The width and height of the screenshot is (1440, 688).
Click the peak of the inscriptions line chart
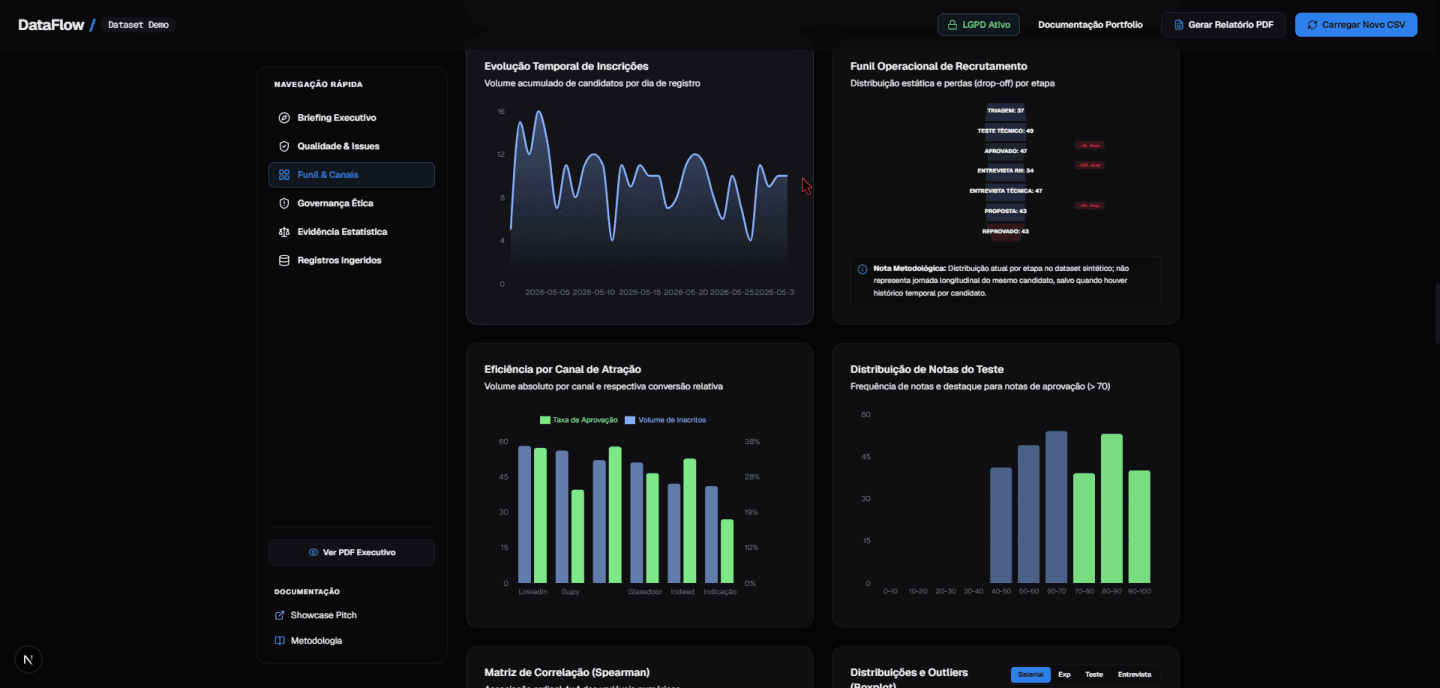click(540, 112)
